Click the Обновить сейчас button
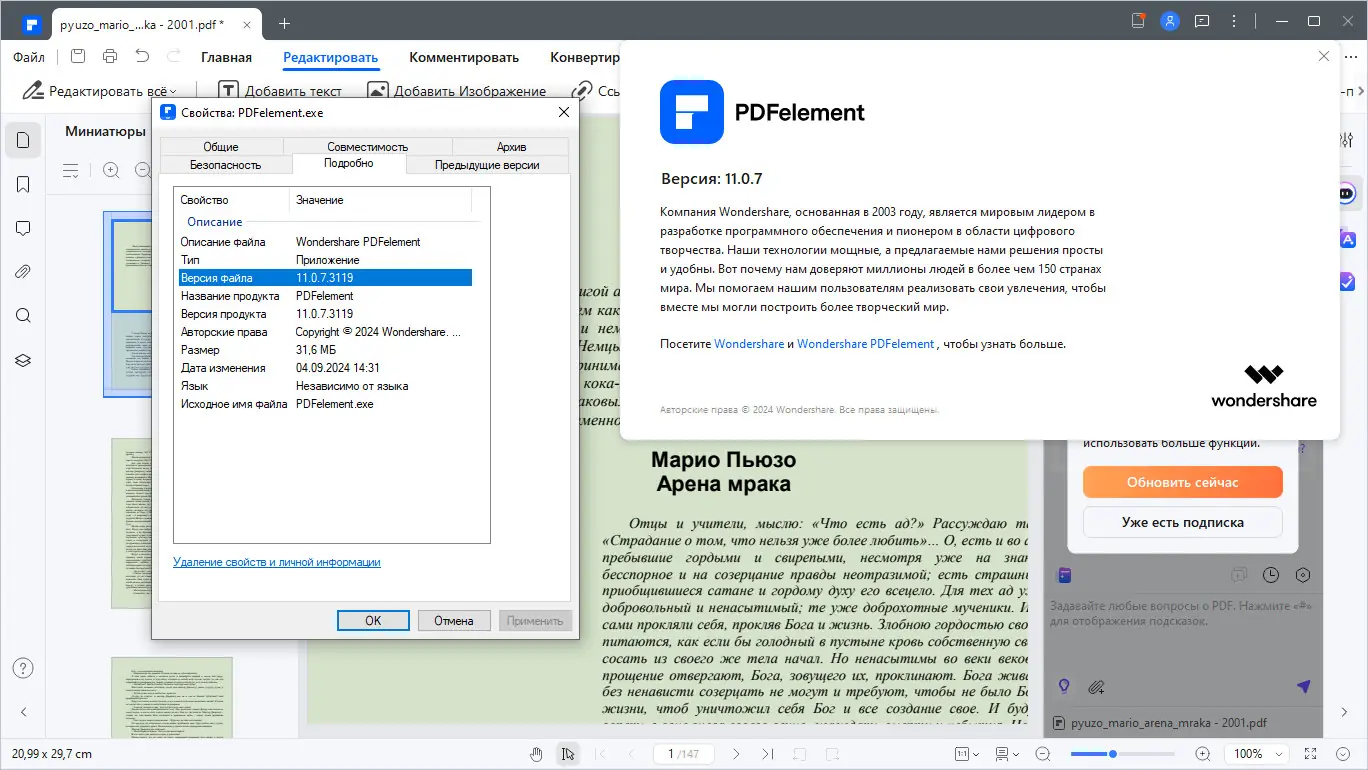 [x=1183, y=482]
